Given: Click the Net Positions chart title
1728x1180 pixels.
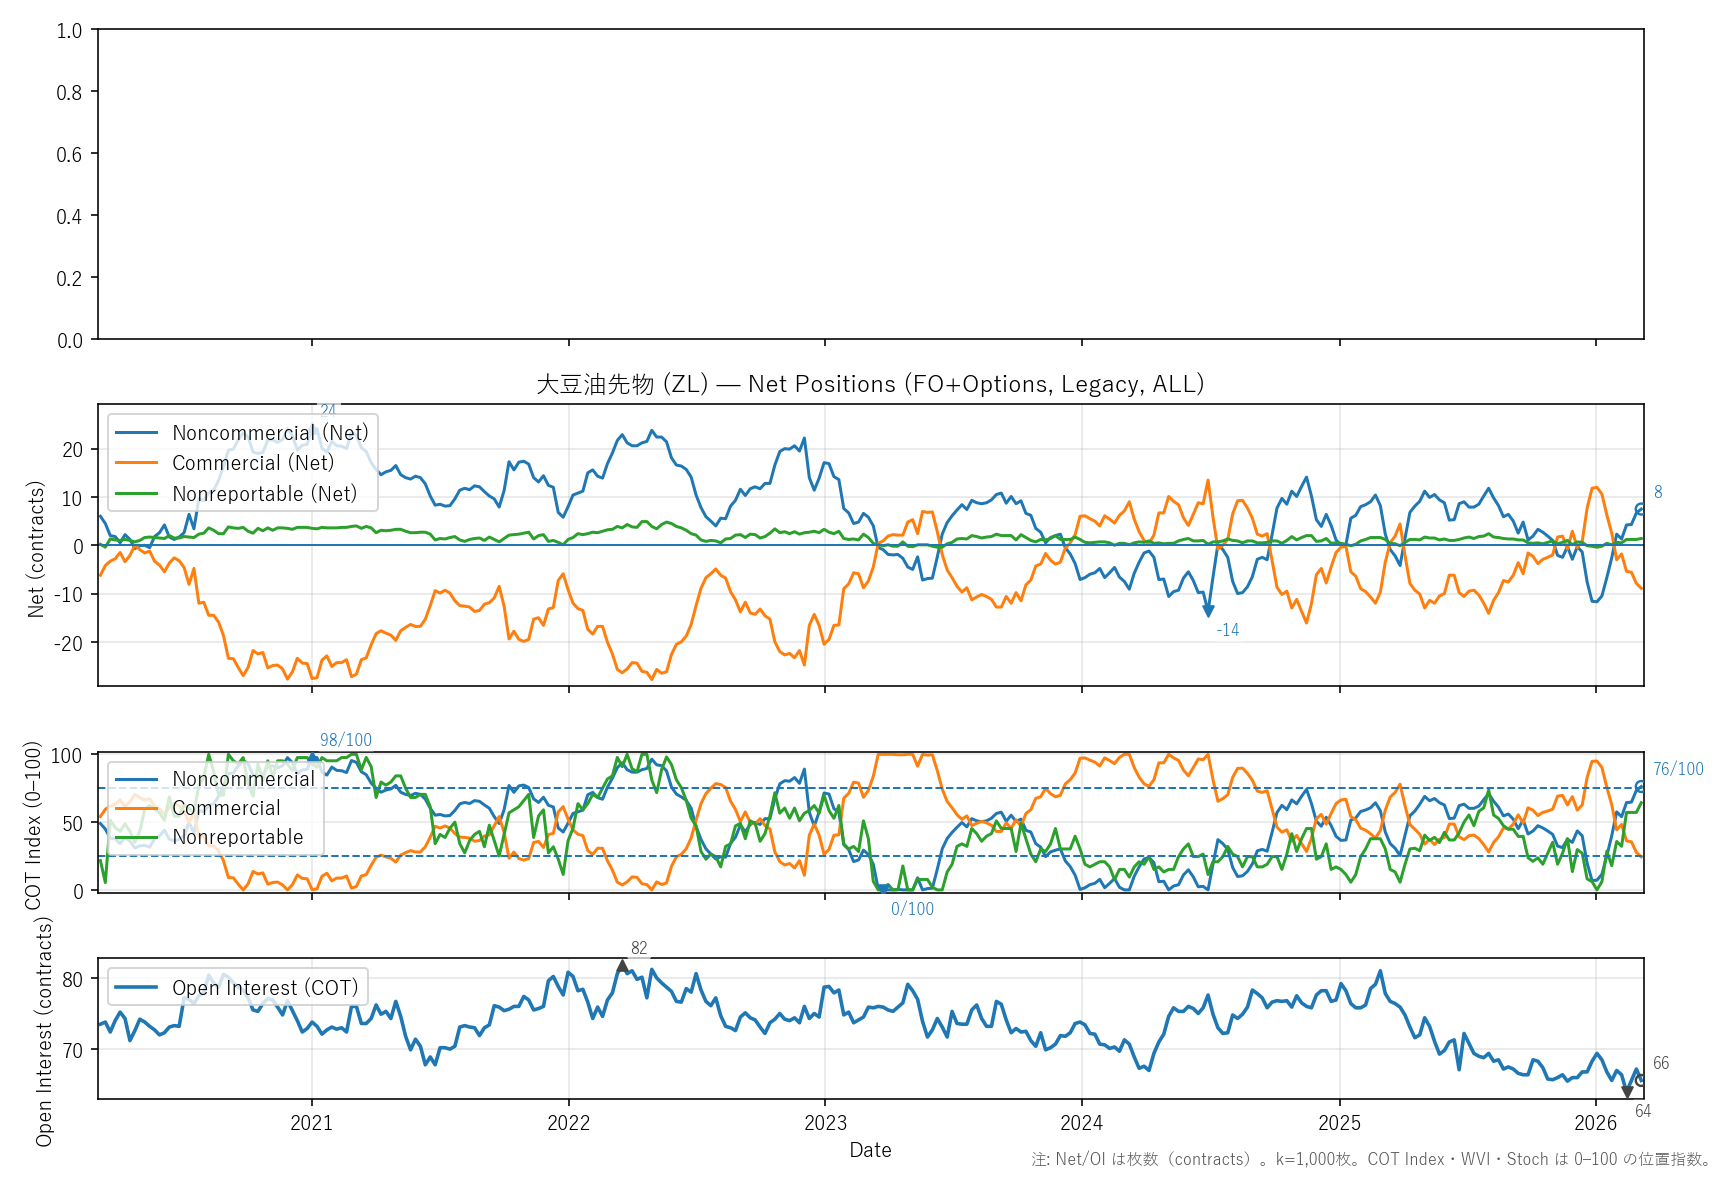Looking at the screenshot, I should pos(870,384).
